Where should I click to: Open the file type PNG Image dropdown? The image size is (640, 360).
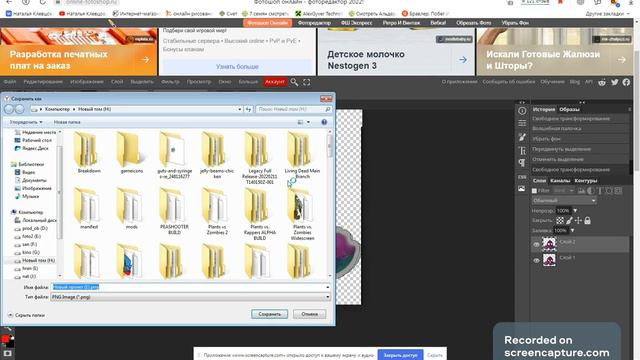tap(191, 297)
